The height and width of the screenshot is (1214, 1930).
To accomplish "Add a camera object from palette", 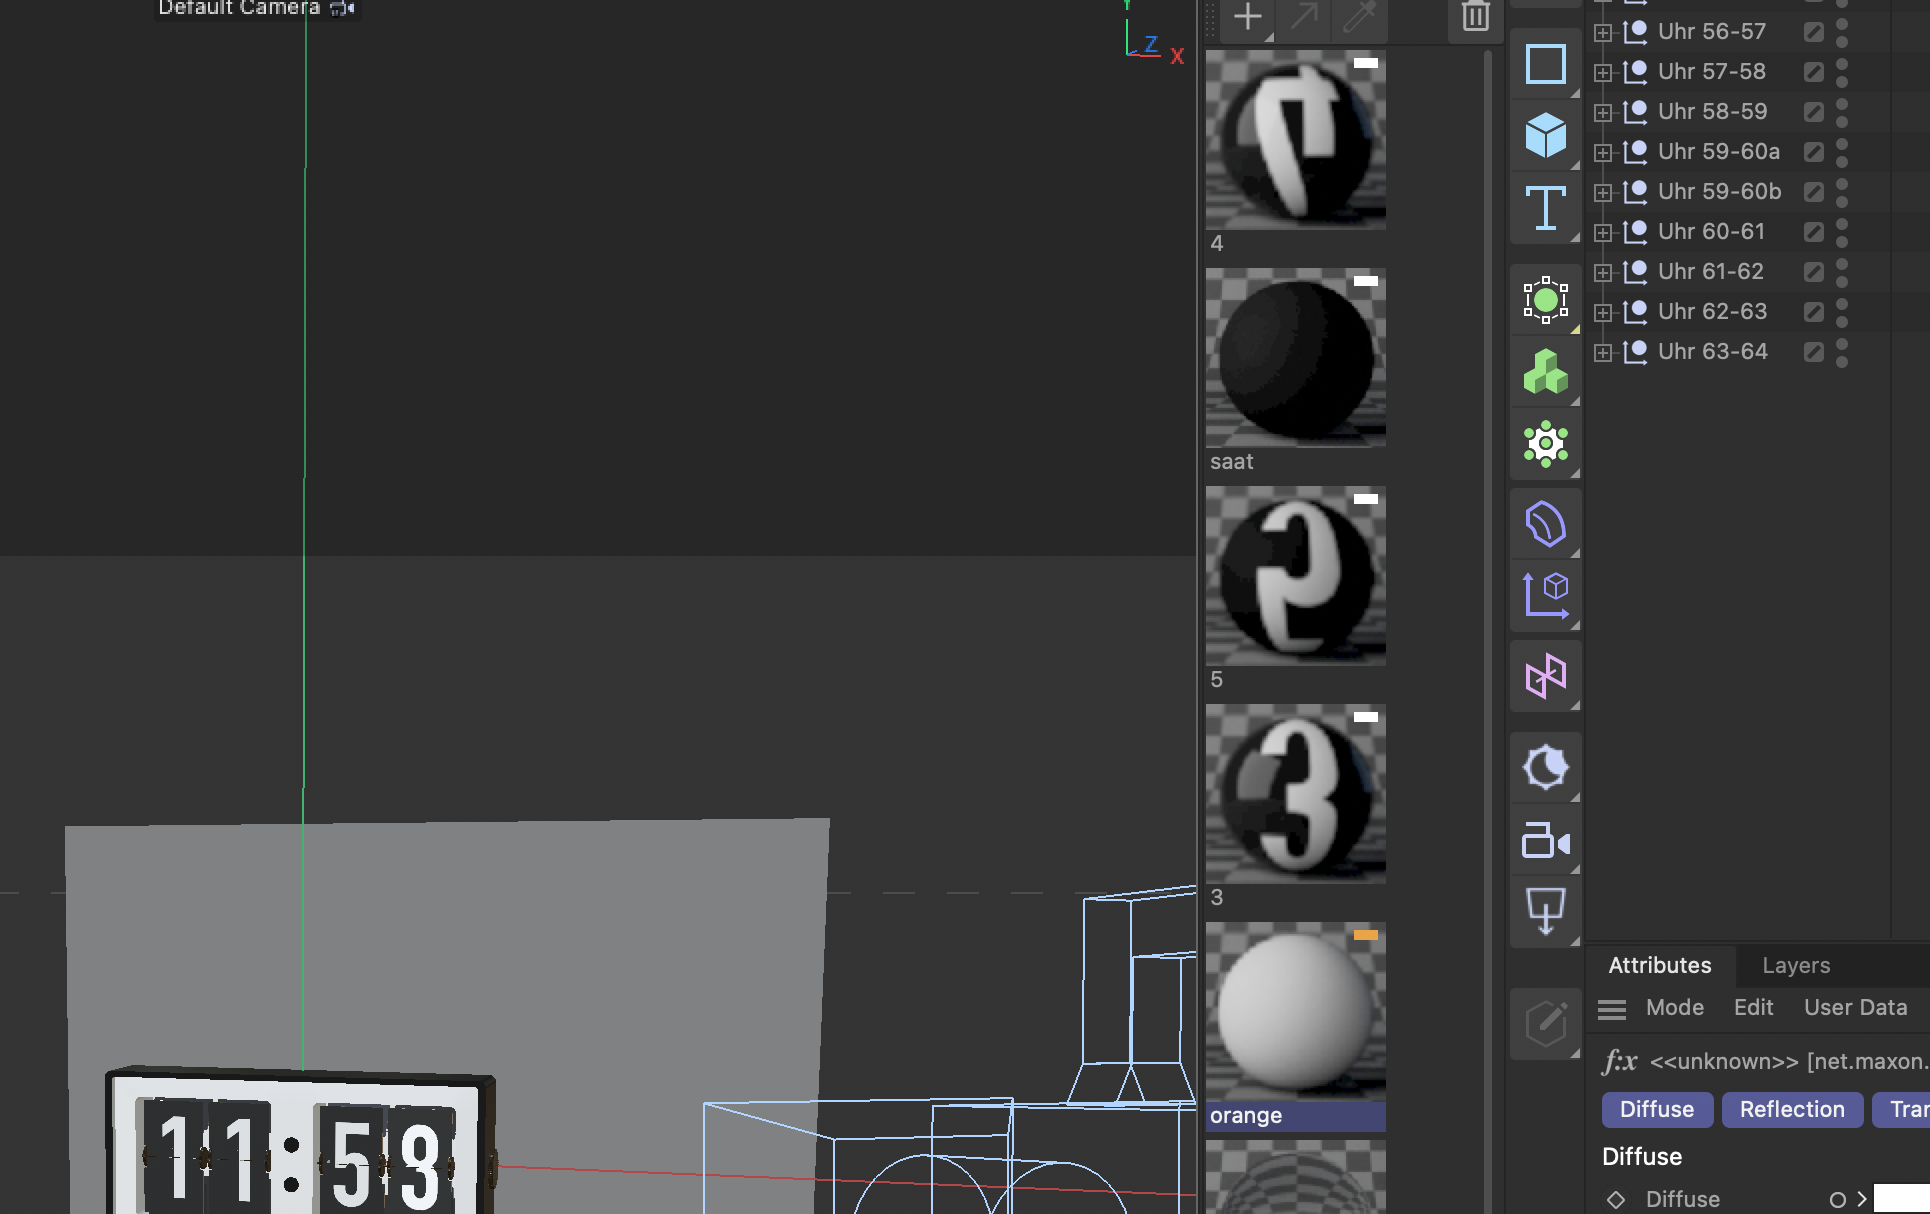I will coord(1546,841).
